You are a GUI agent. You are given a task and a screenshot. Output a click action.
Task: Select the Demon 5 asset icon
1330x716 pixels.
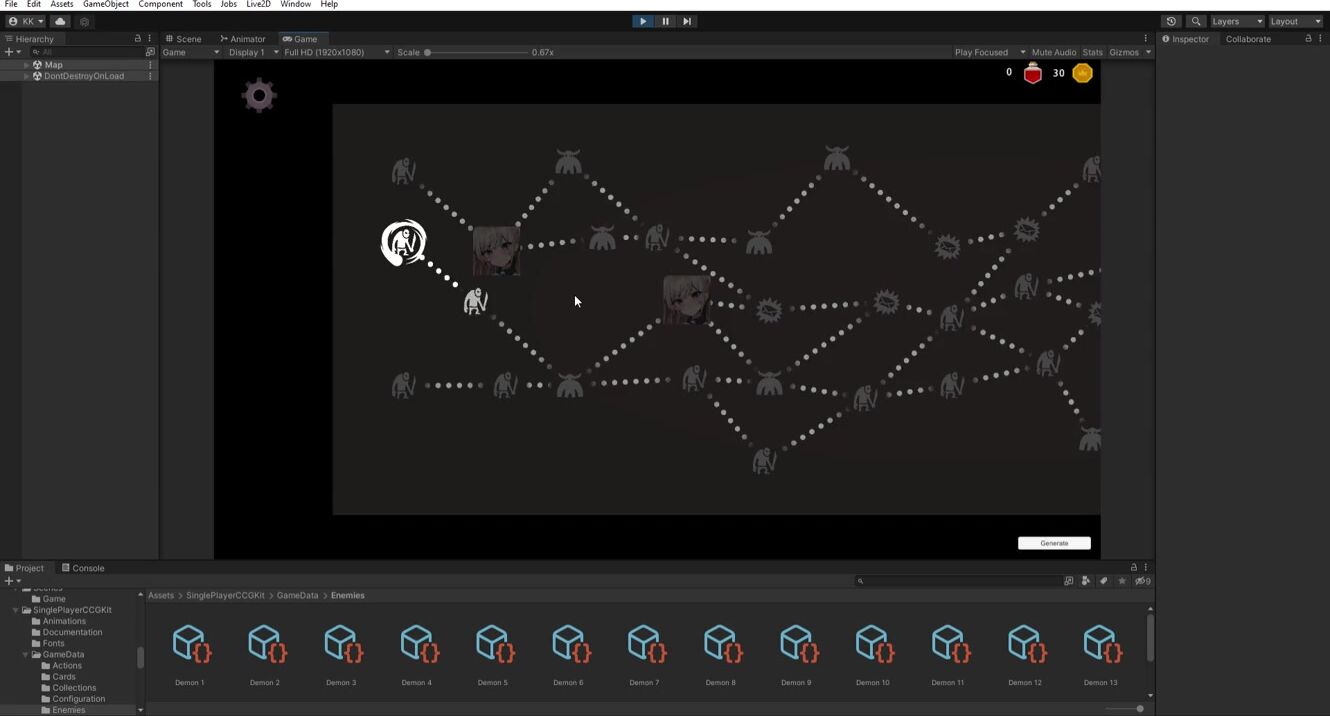(492, 645)
